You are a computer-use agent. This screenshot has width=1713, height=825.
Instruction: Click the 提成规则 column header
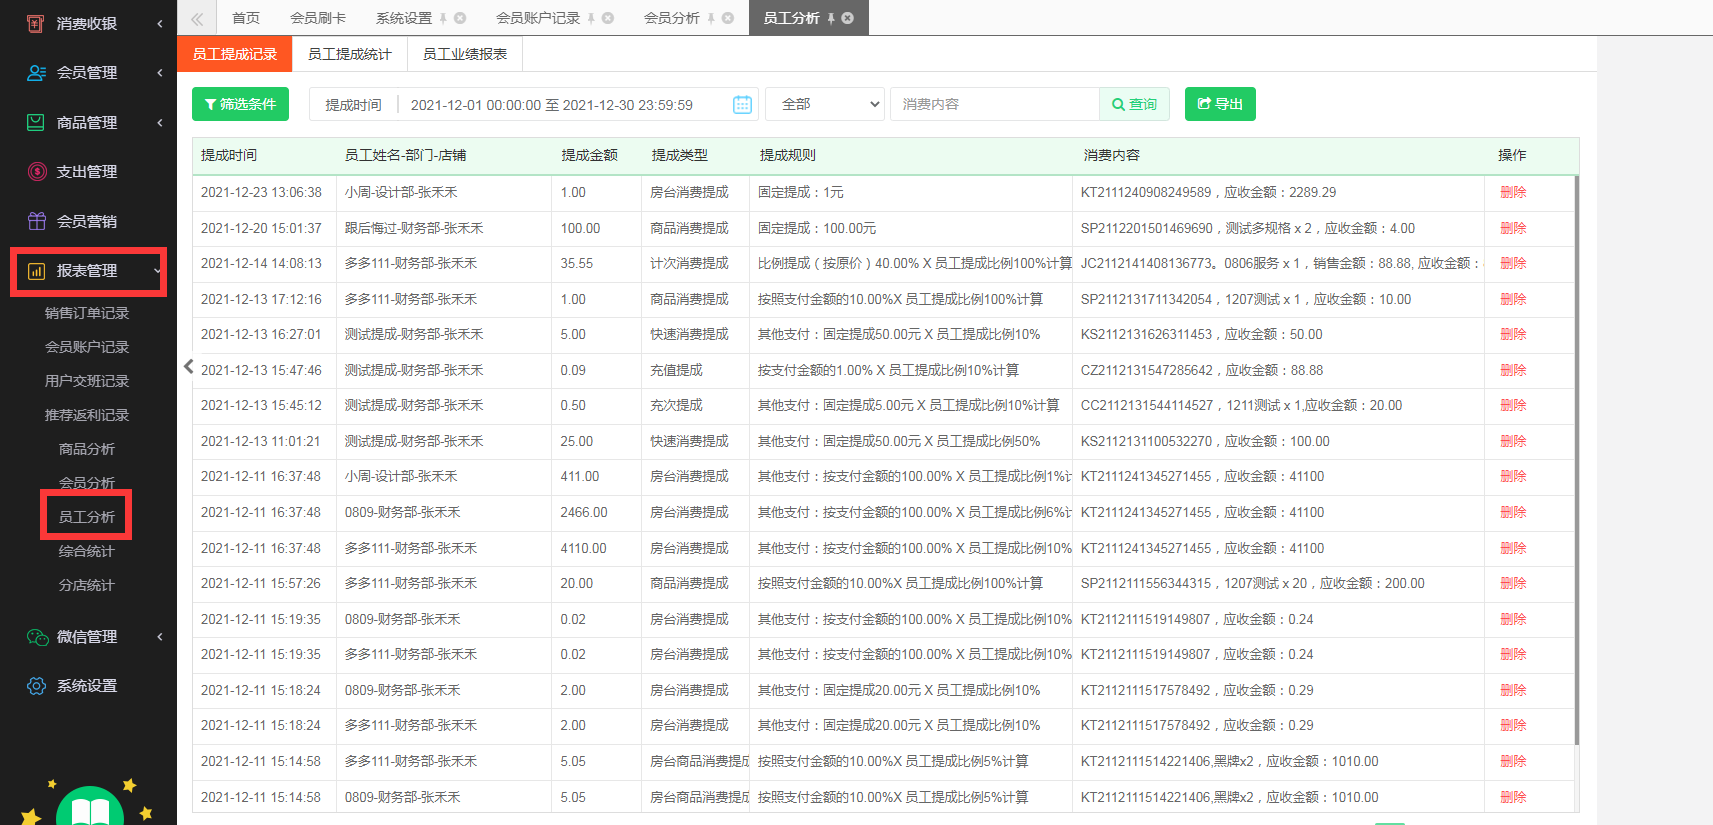tap(787, 155)
